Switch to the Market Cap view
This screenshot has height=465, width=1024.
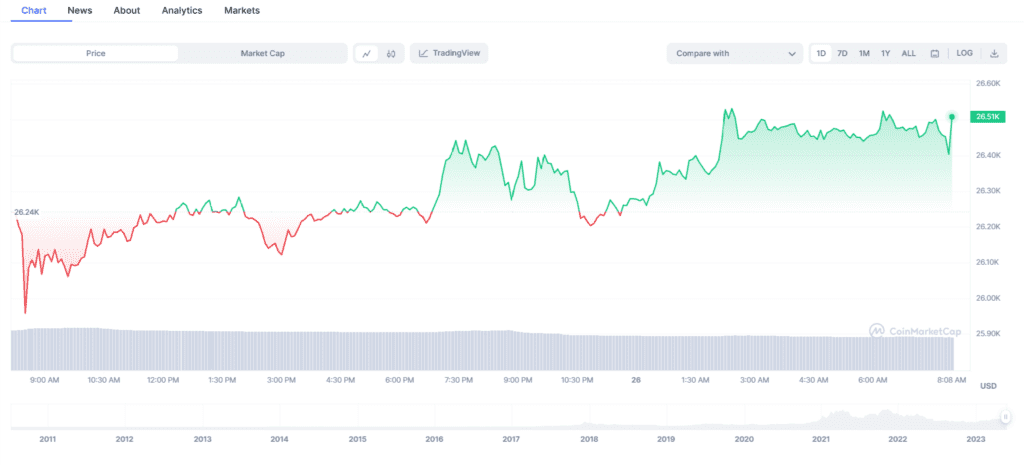263,54
